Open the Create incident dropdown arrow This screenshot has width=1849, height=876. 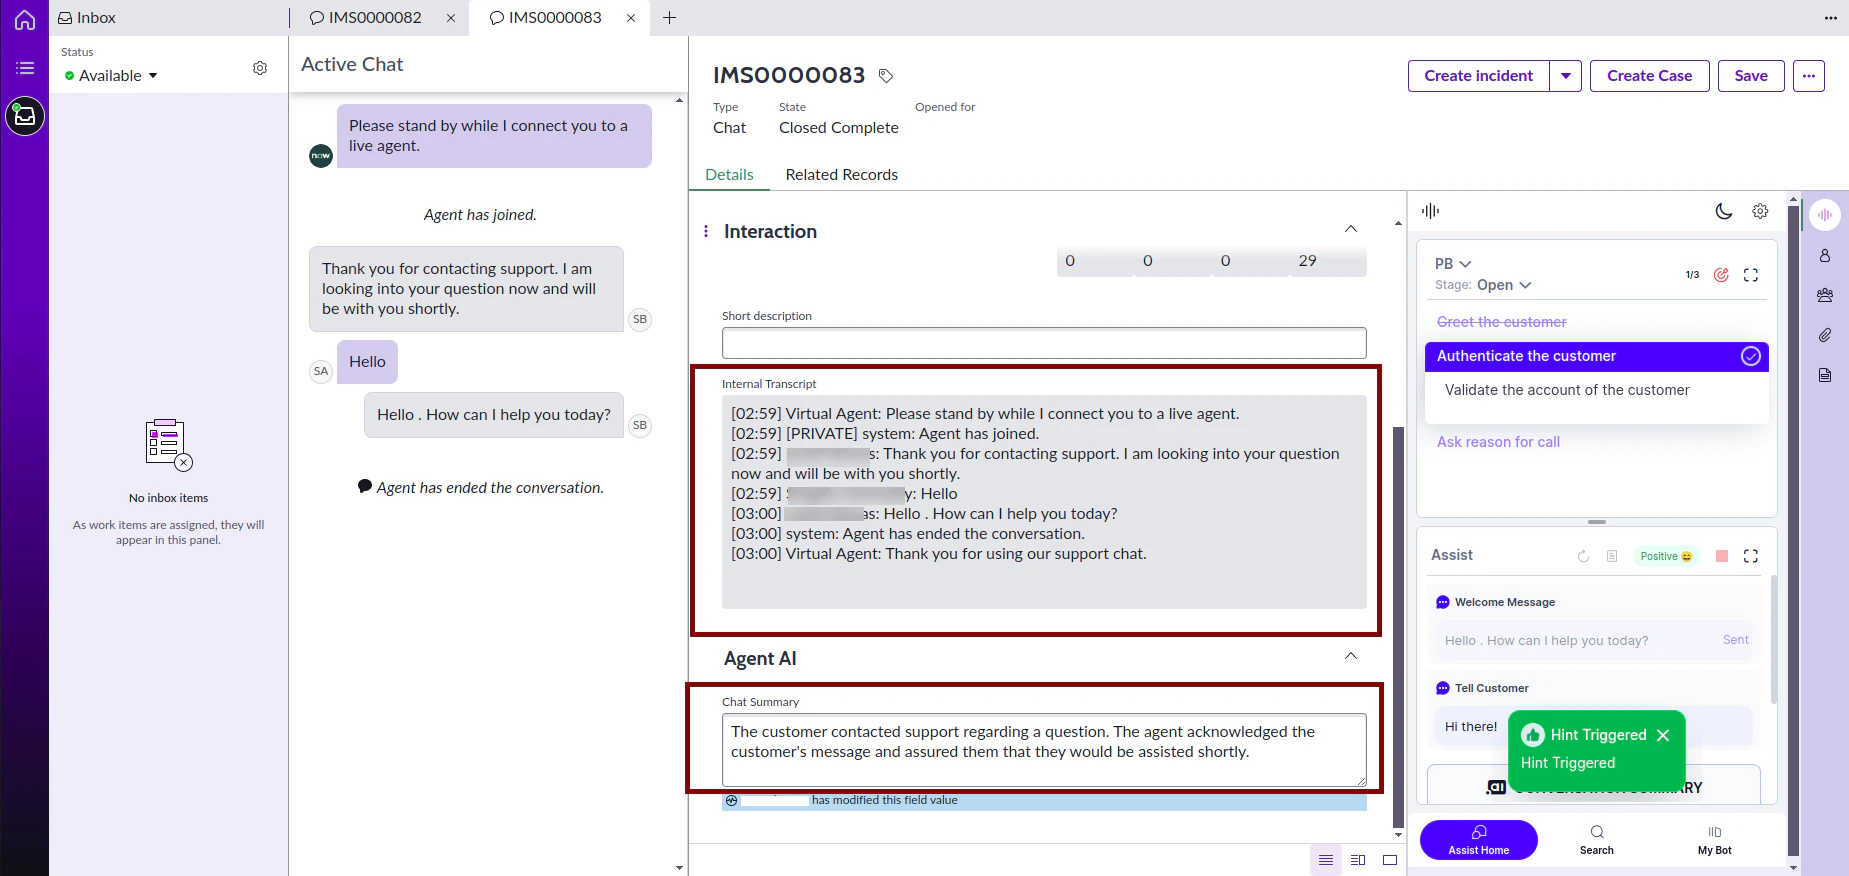(x=1566, y=76)
